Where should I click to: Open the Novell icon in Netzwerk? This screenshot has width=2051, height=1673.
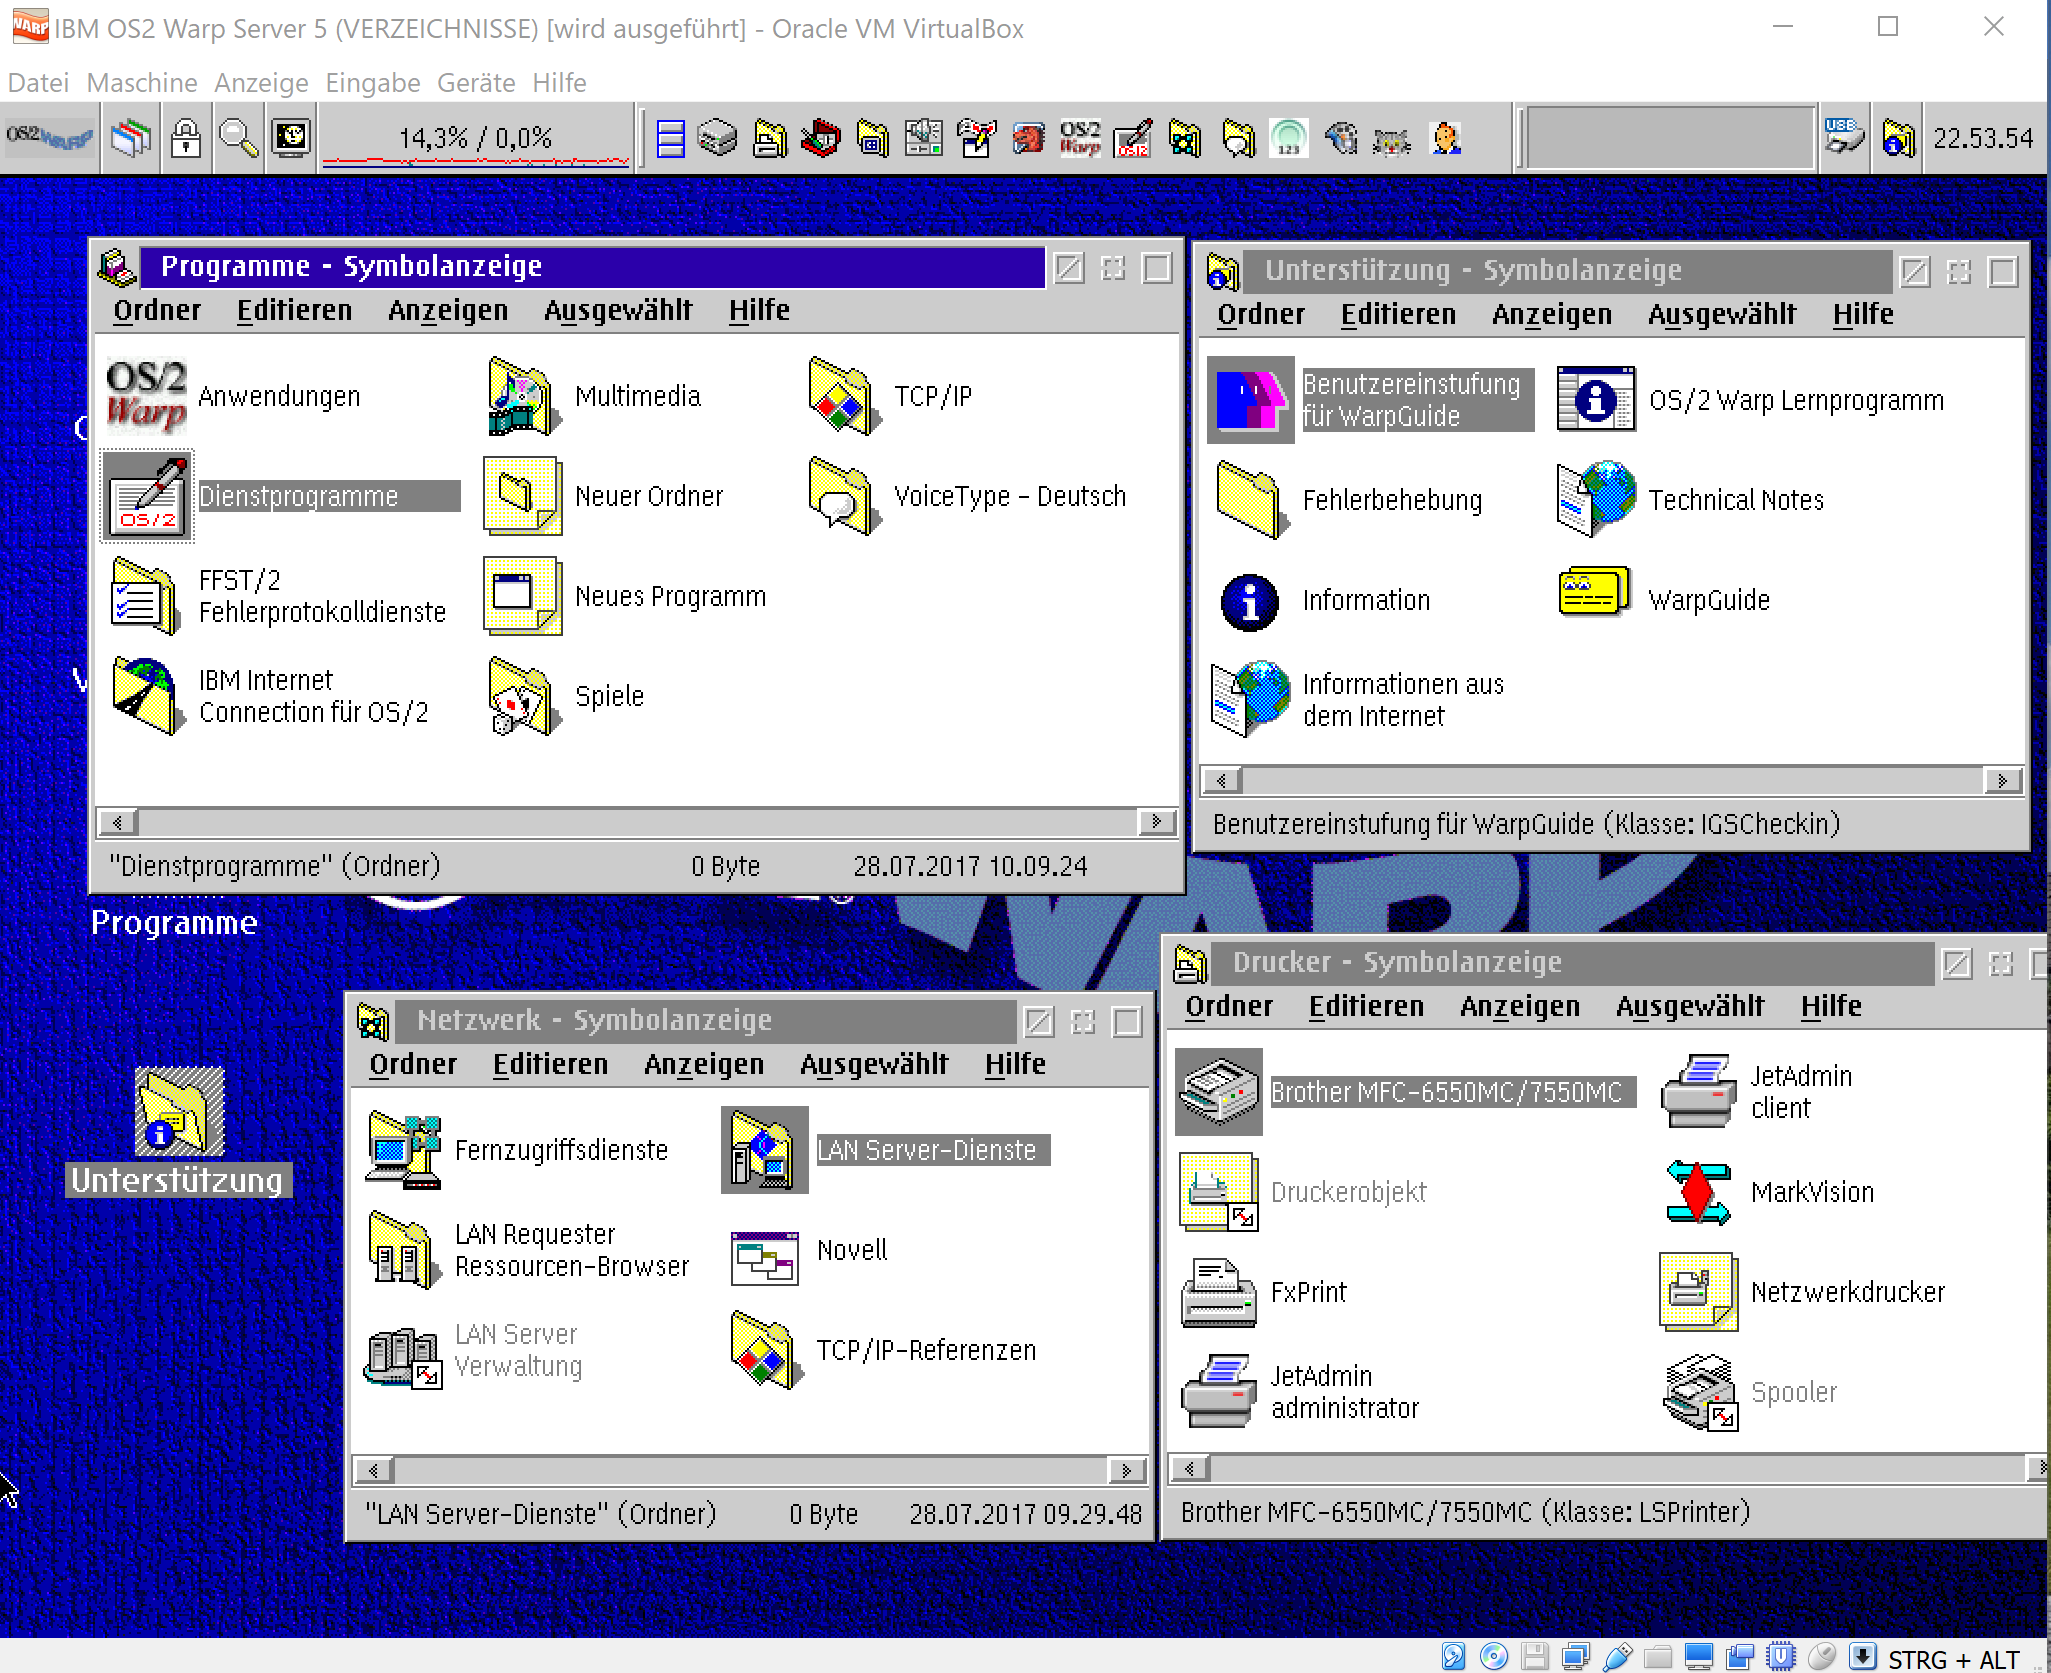764,1258
